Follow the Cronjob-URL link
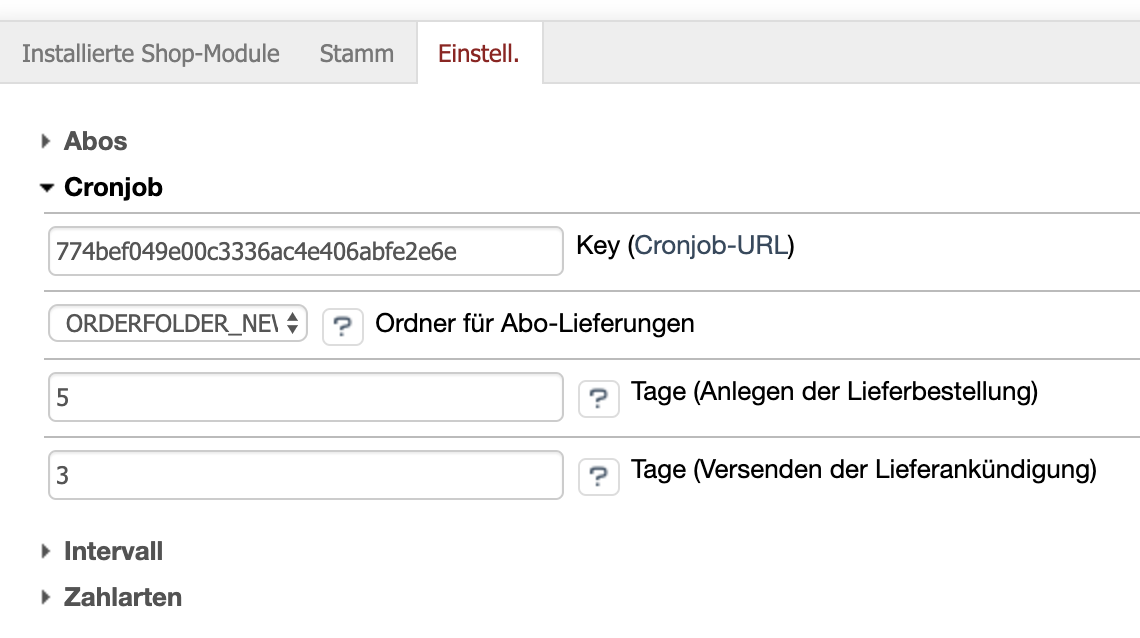This screenshot has height=638, width=1140. (x=710, y=246)
